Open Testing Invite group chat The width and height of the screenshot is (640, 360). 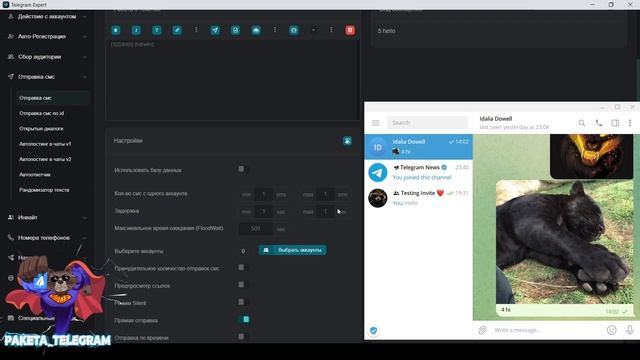pyautogui.click(x=418, y=198)
